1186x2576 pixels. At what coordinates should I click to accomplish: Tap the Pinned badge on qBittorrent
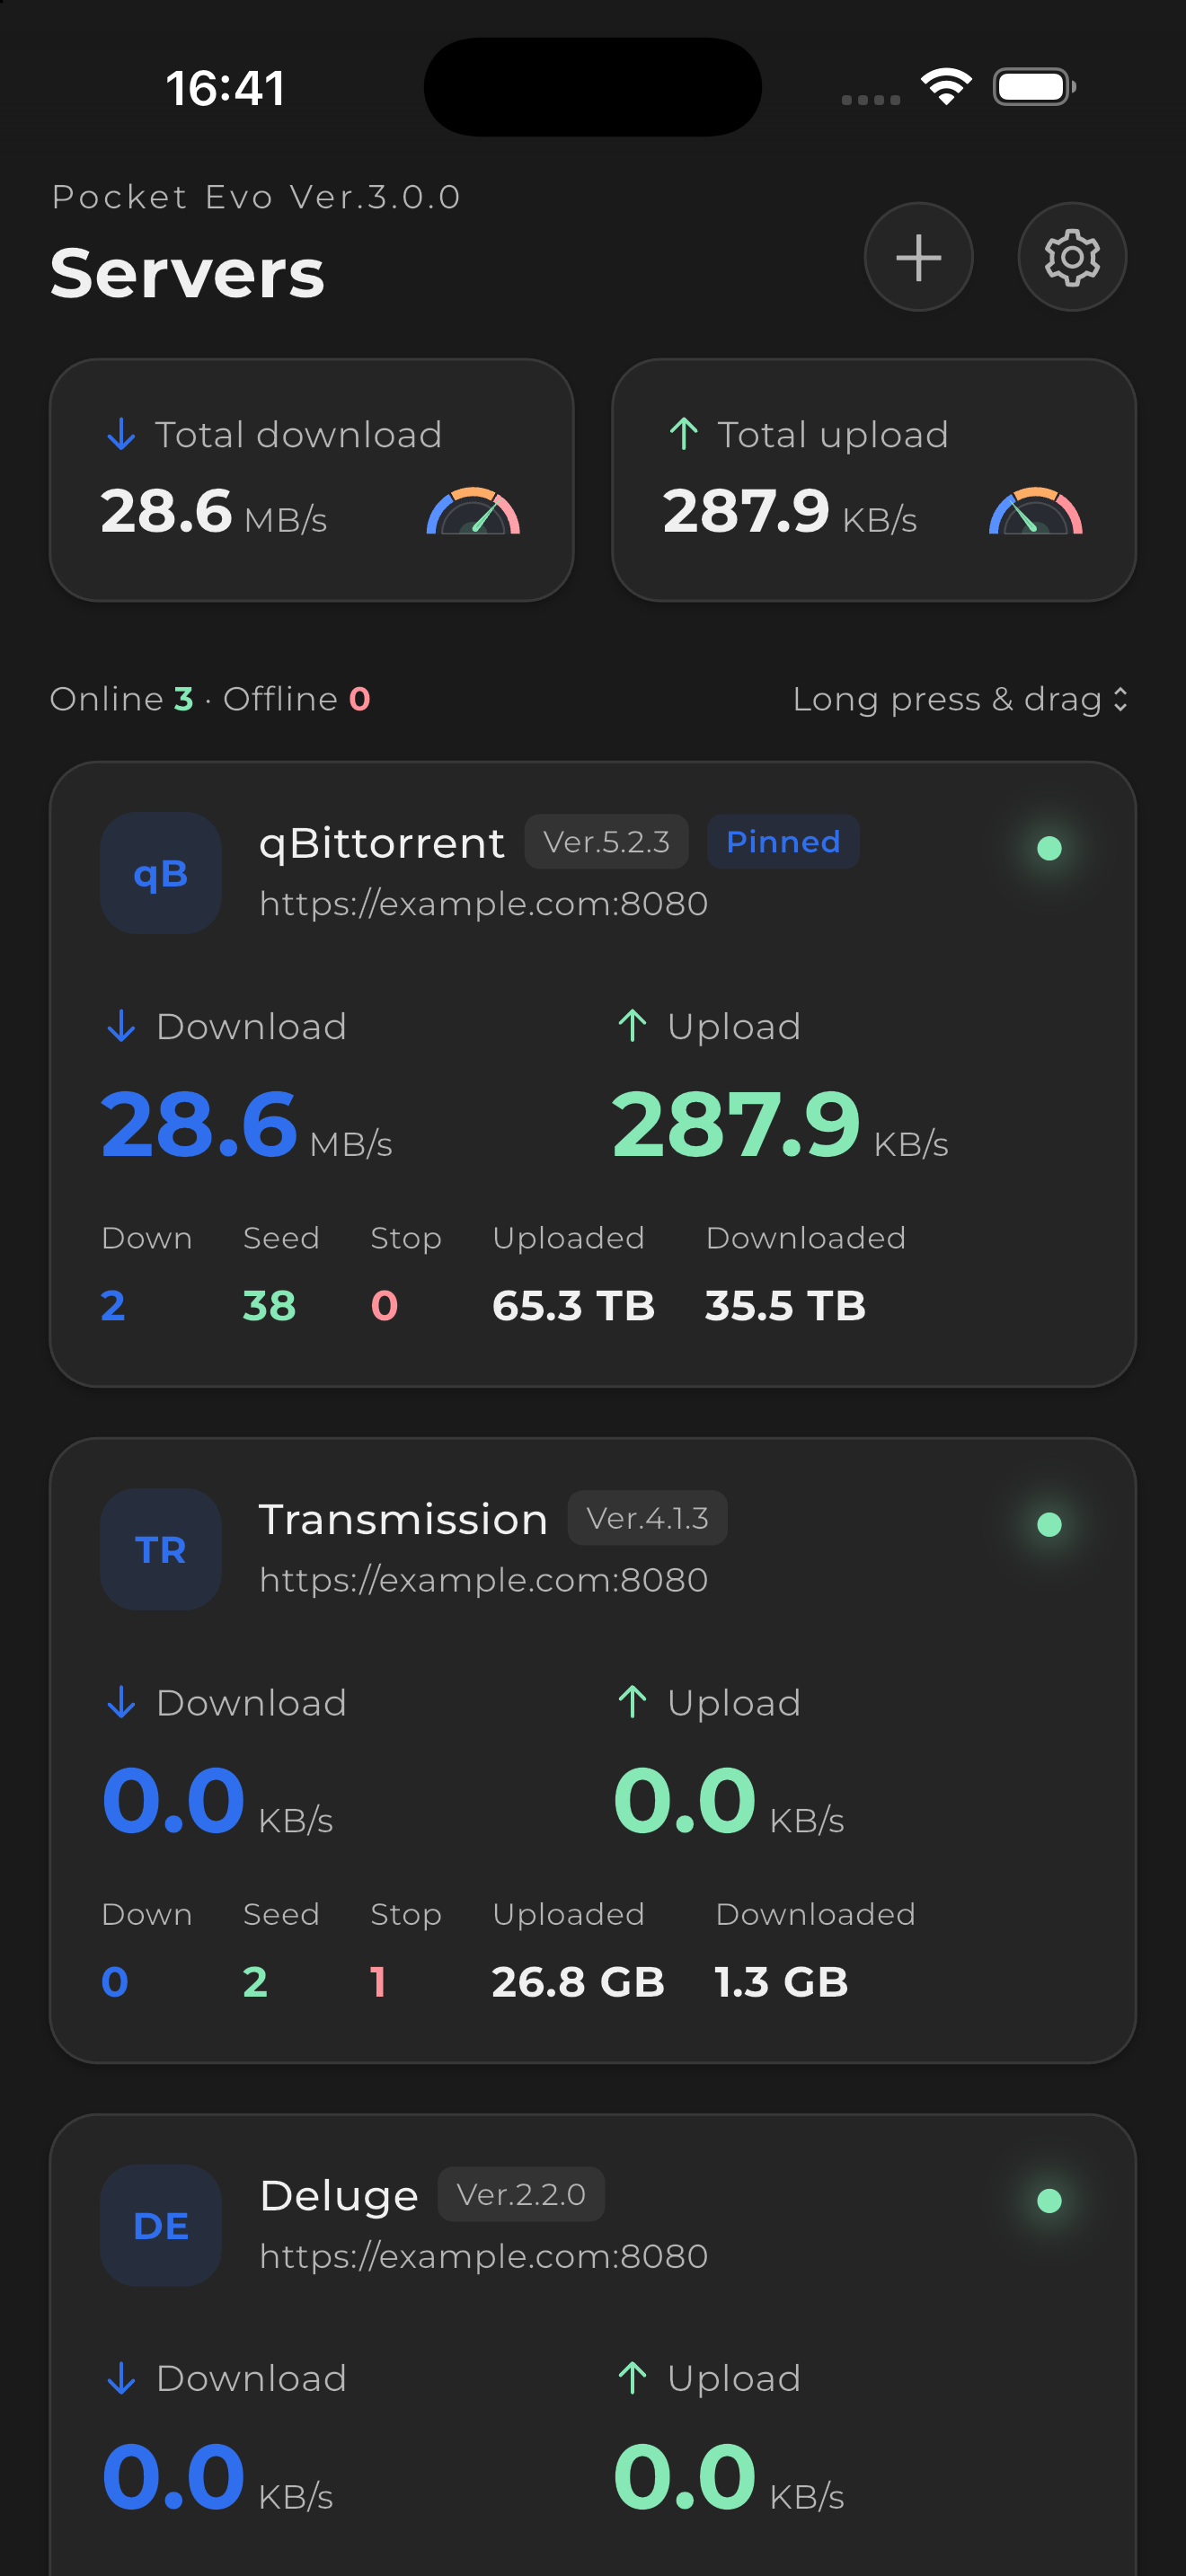pos(783,842)
